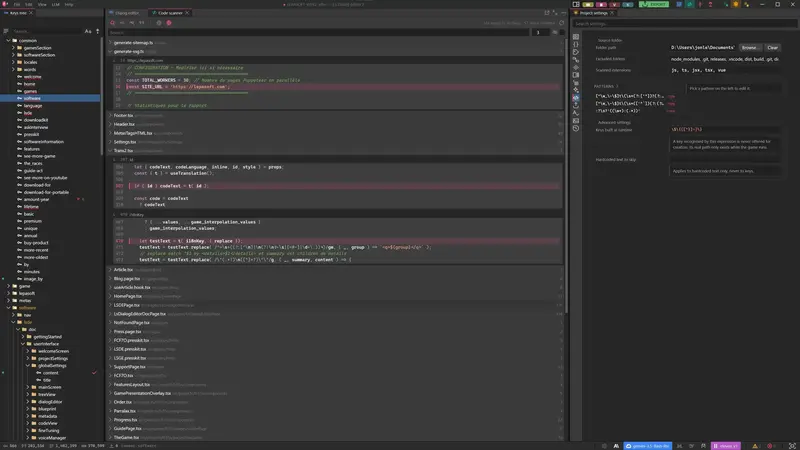Click the sparkle icon in settings sidebar
800x450 pixels.
(576, 90)
